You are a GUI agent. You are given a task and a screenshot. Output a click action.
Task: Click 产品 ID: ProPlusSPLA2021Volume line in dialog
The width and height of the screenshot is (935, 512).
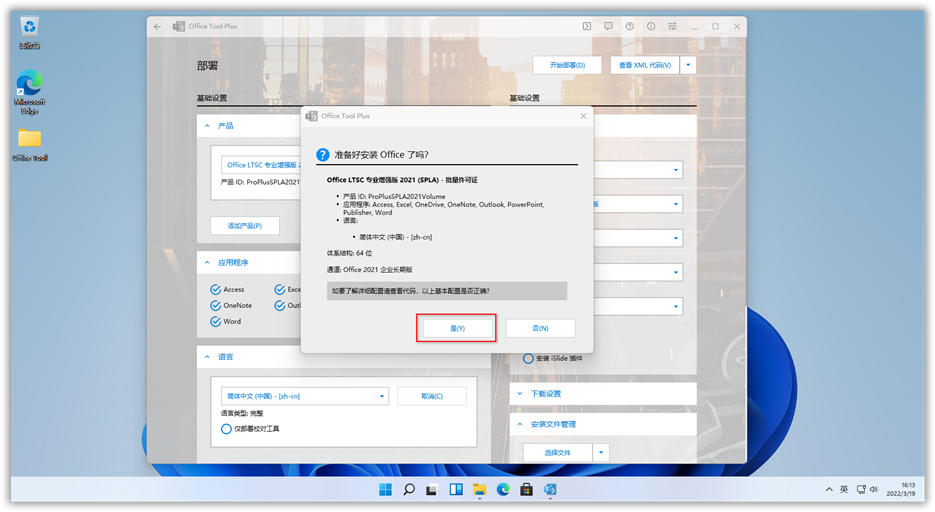click(394, 196)
